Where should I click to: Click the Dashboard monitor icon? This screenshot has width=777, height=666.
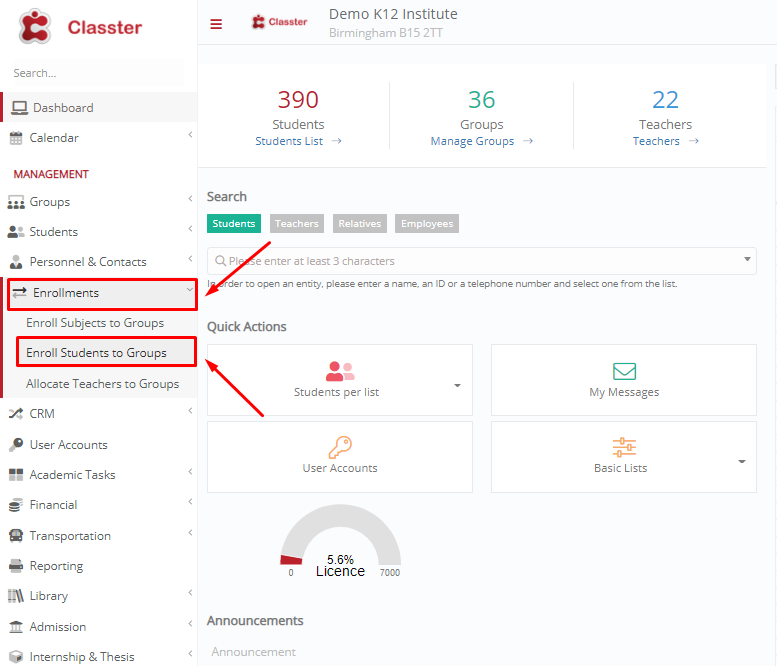19,108
